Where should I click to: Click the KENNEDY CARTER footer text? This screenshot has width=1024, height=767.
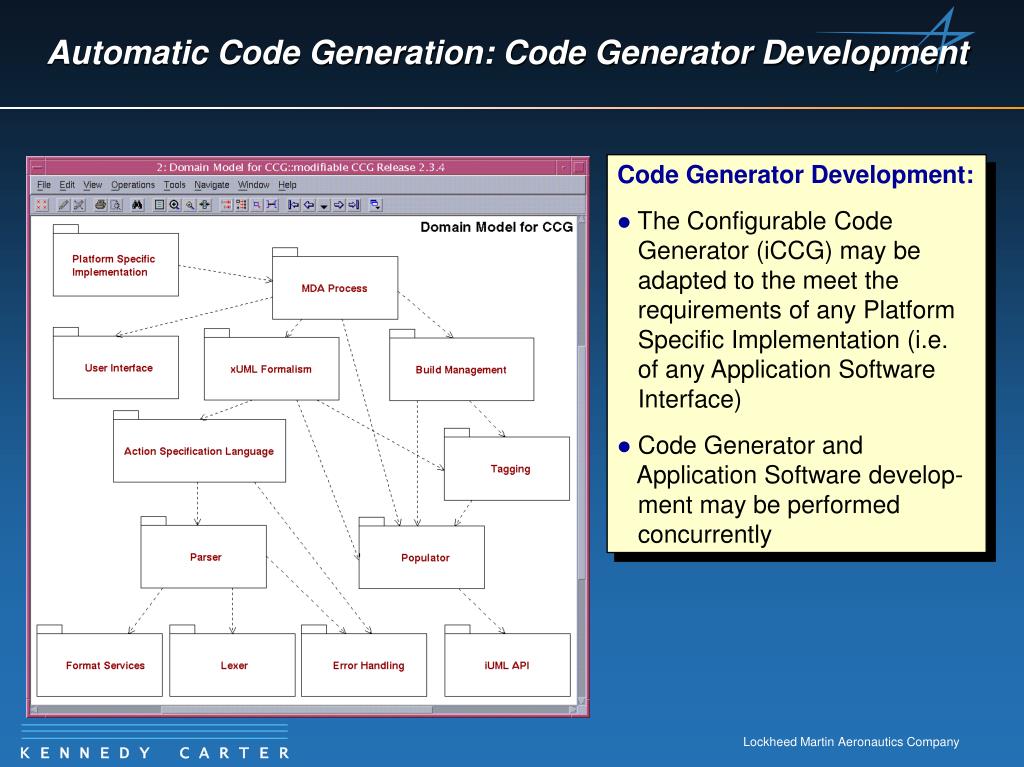pos(155,753)
